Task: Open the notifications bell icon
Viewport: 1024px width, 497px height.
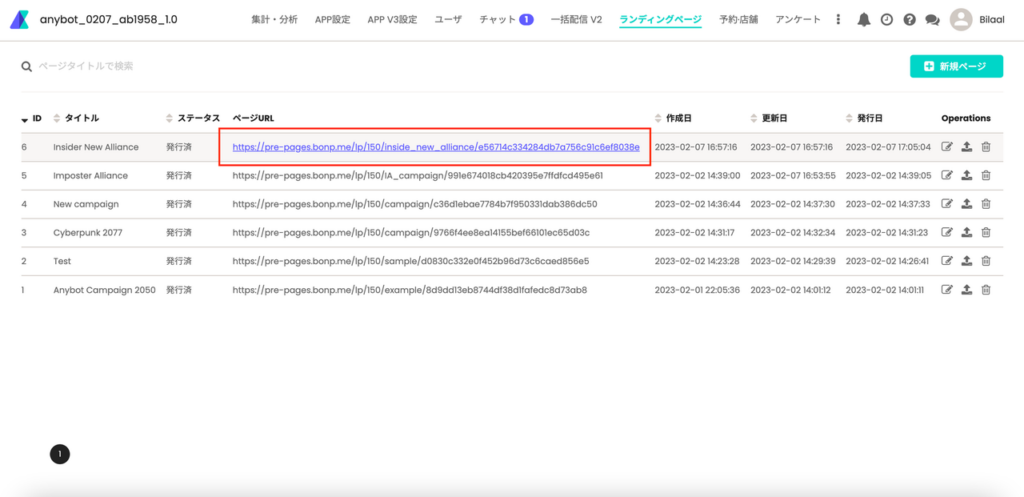Action: [x=864, y=19]
